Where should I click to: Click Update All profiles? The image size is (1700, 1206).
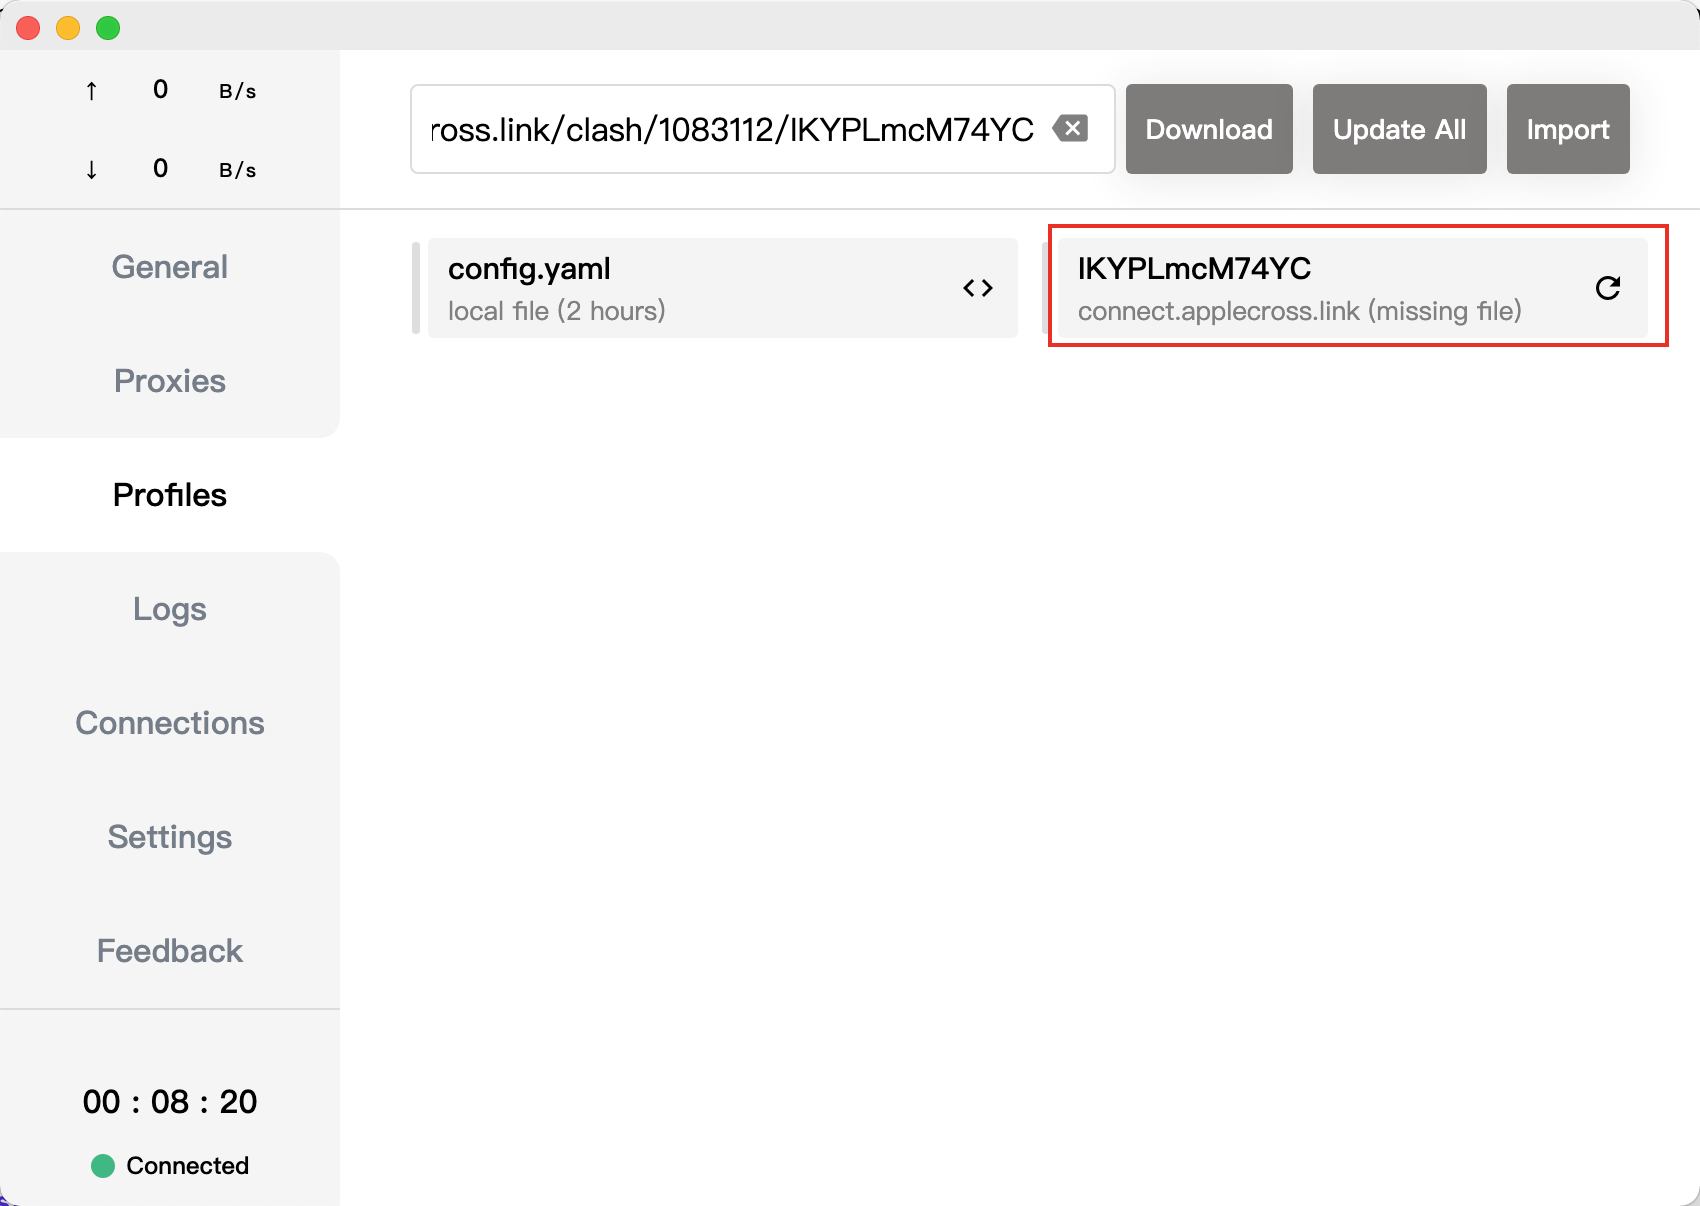pyautogui.click(x=1399, y=128)
